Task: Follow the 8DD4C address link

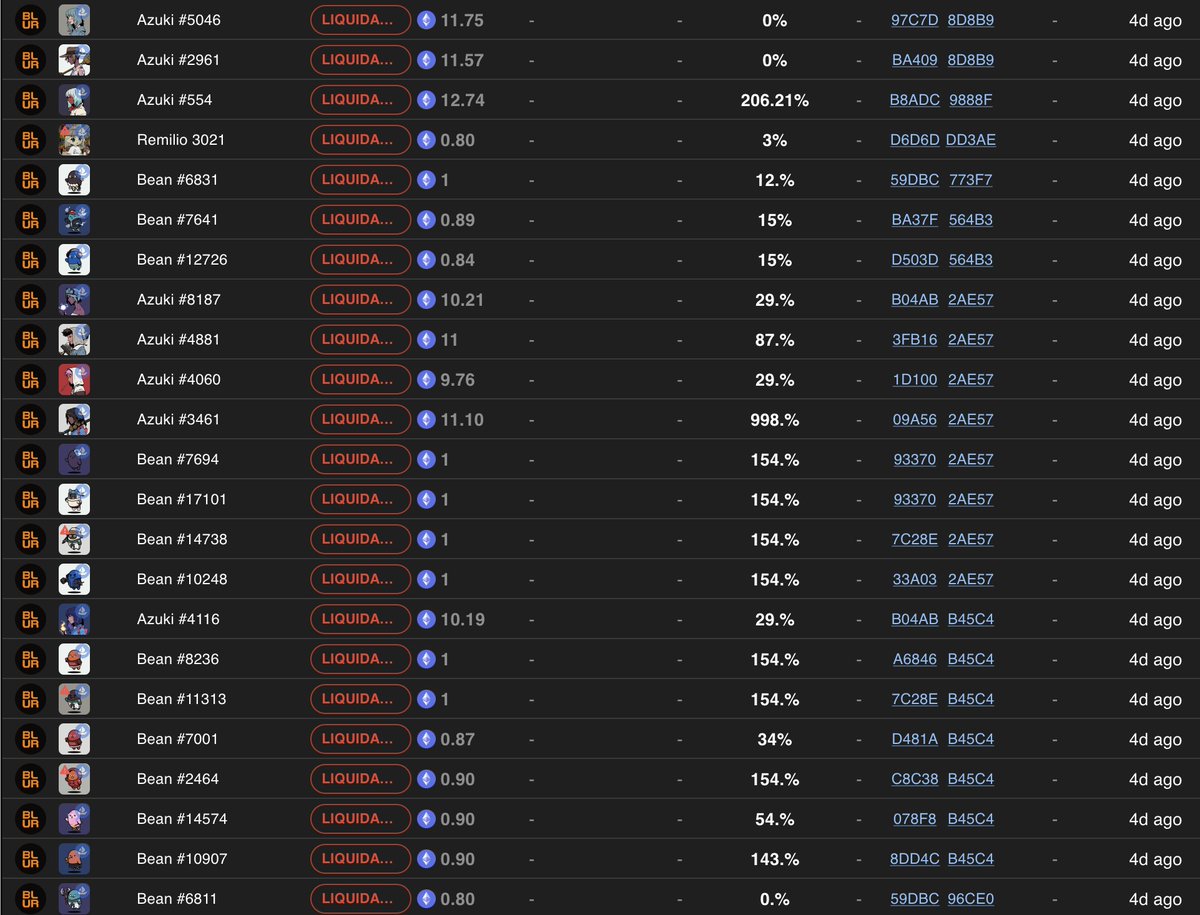Action: click(915, 859)
